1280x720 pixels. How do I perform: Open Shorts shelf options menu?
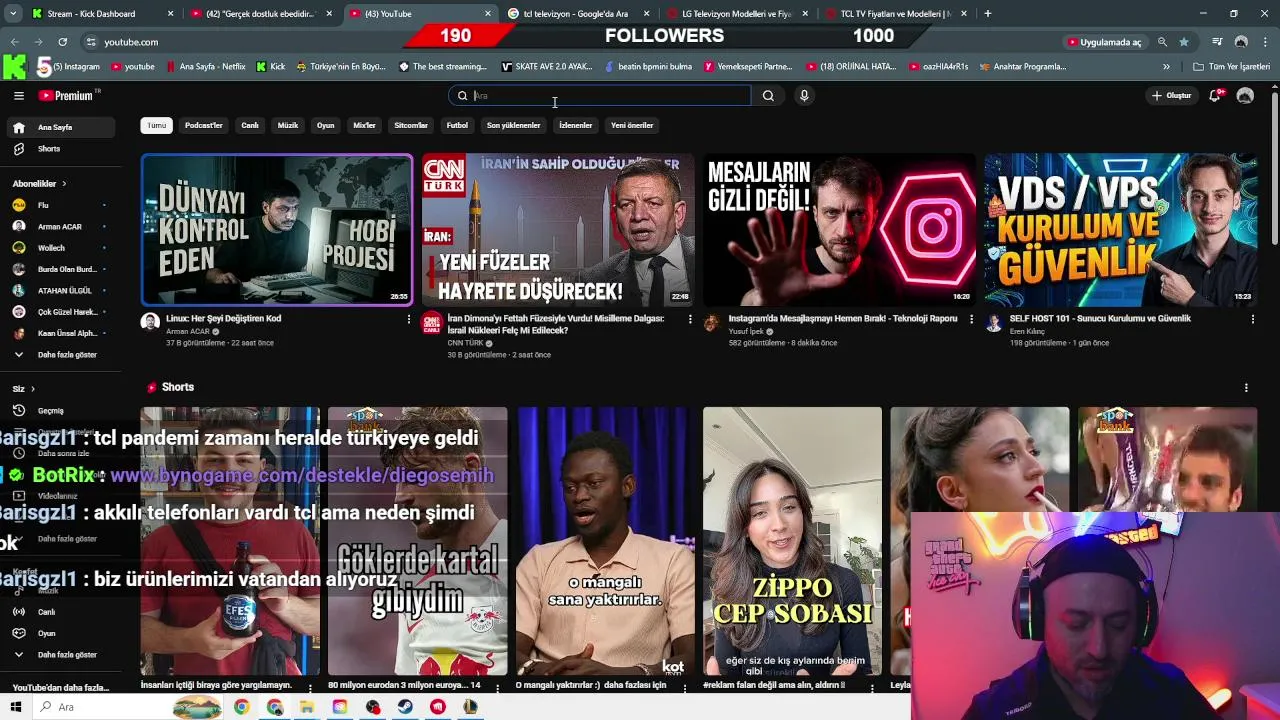(x=1246, y=388)
